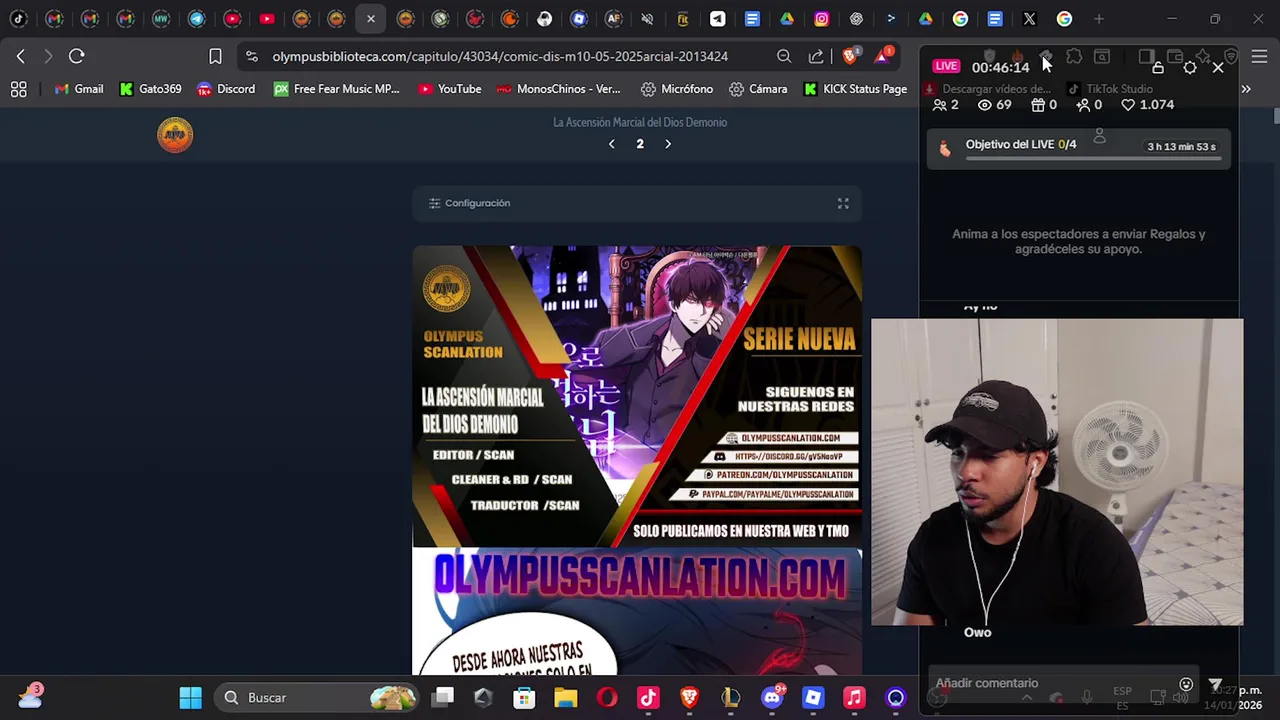Open Roblox from the taskbar
Image resolution: width=1280 pixels, height=720 pixels.
813,697
